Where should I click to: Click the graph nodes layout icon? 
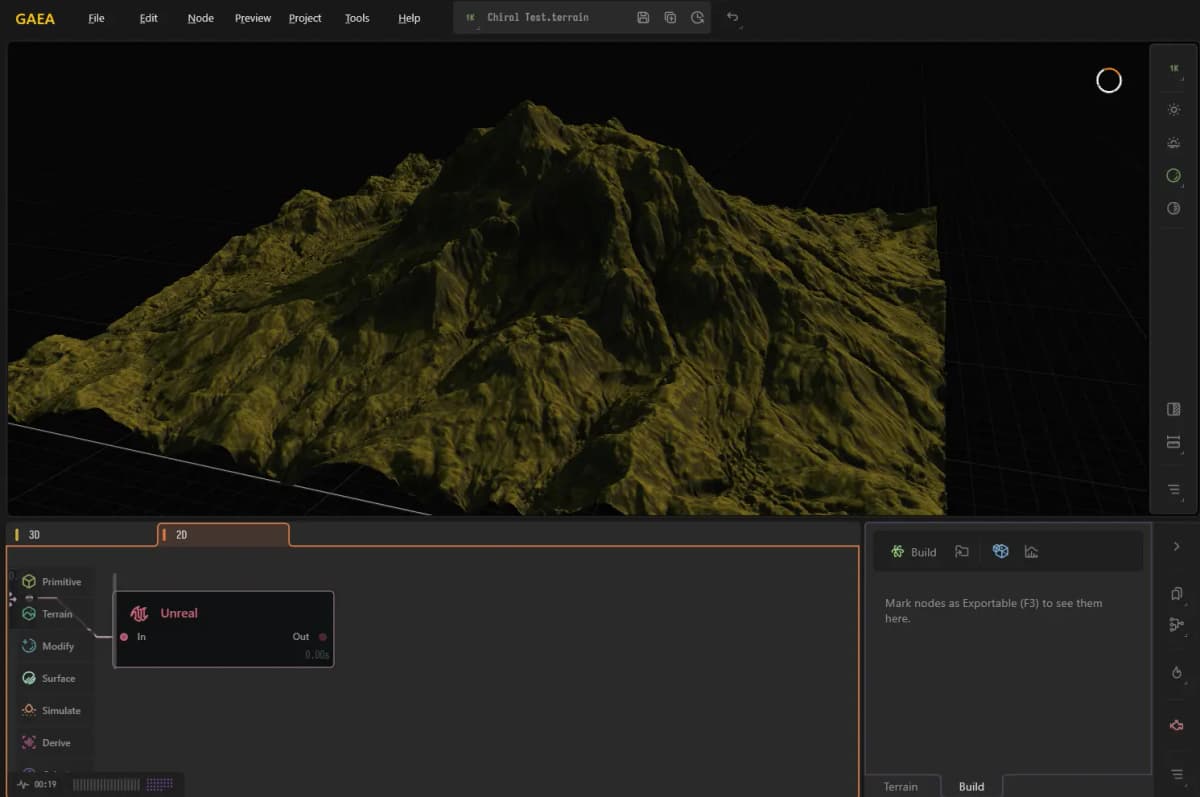coord(1176,625)
